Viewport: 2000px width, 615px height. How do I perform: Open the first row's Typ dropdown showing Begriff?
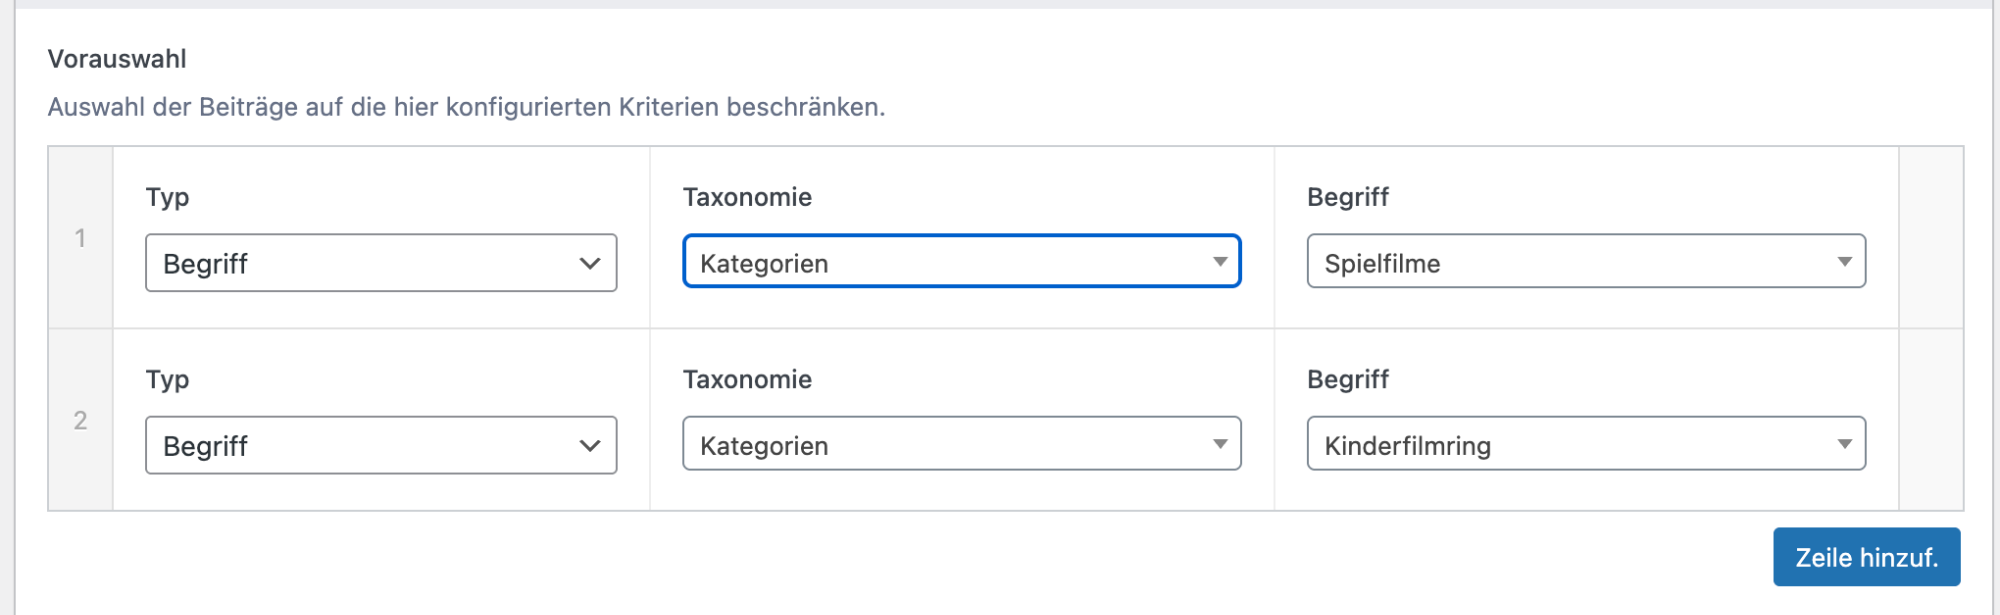coord(380,263)
